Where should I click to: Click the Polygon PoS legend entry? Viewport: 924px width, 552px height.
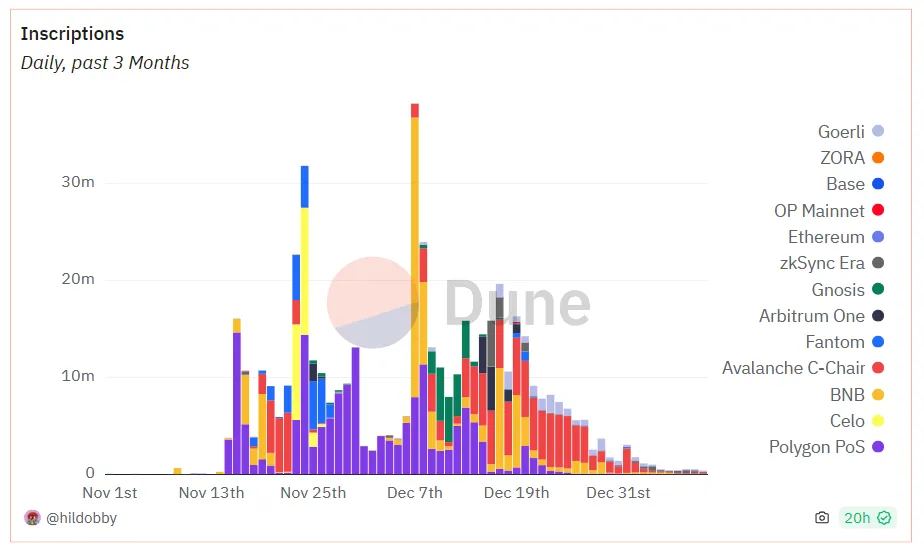point(826,447)
